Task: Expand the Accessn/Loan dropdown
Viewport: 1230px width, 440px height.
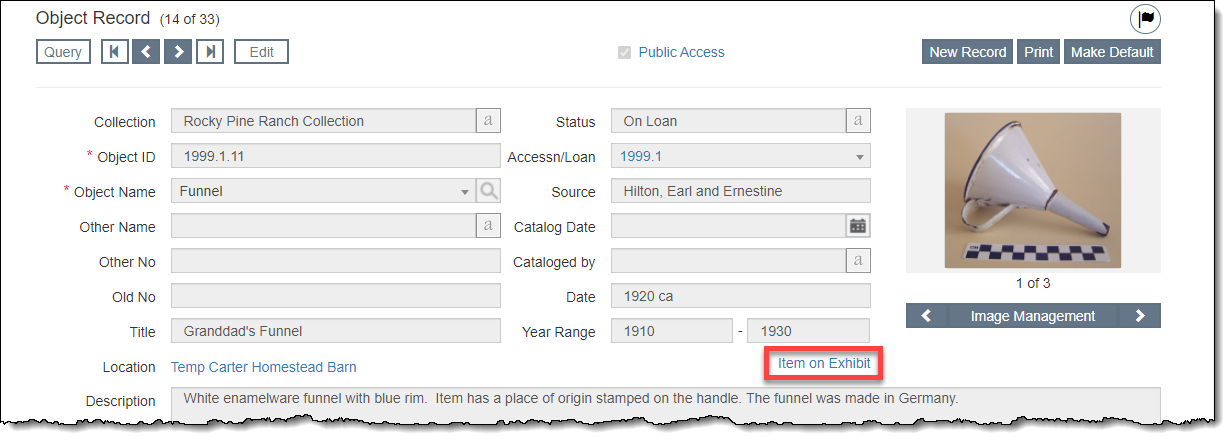Action: (x=859, y=157)
